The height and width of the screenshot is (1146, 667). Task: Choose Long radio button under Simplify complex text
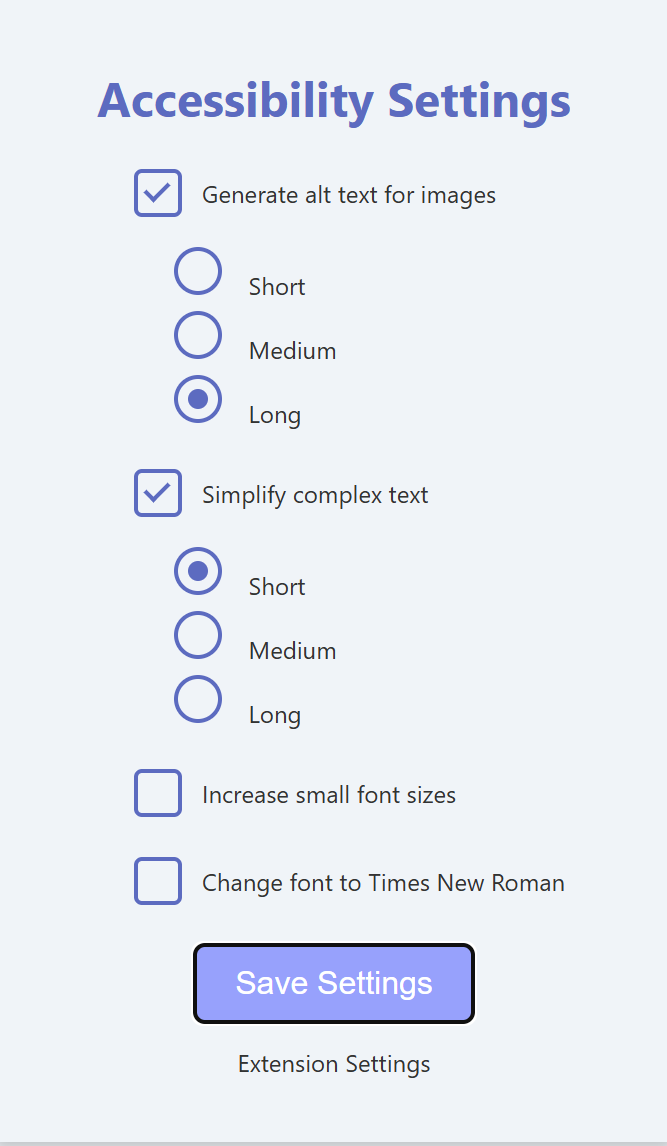[198, 699]
